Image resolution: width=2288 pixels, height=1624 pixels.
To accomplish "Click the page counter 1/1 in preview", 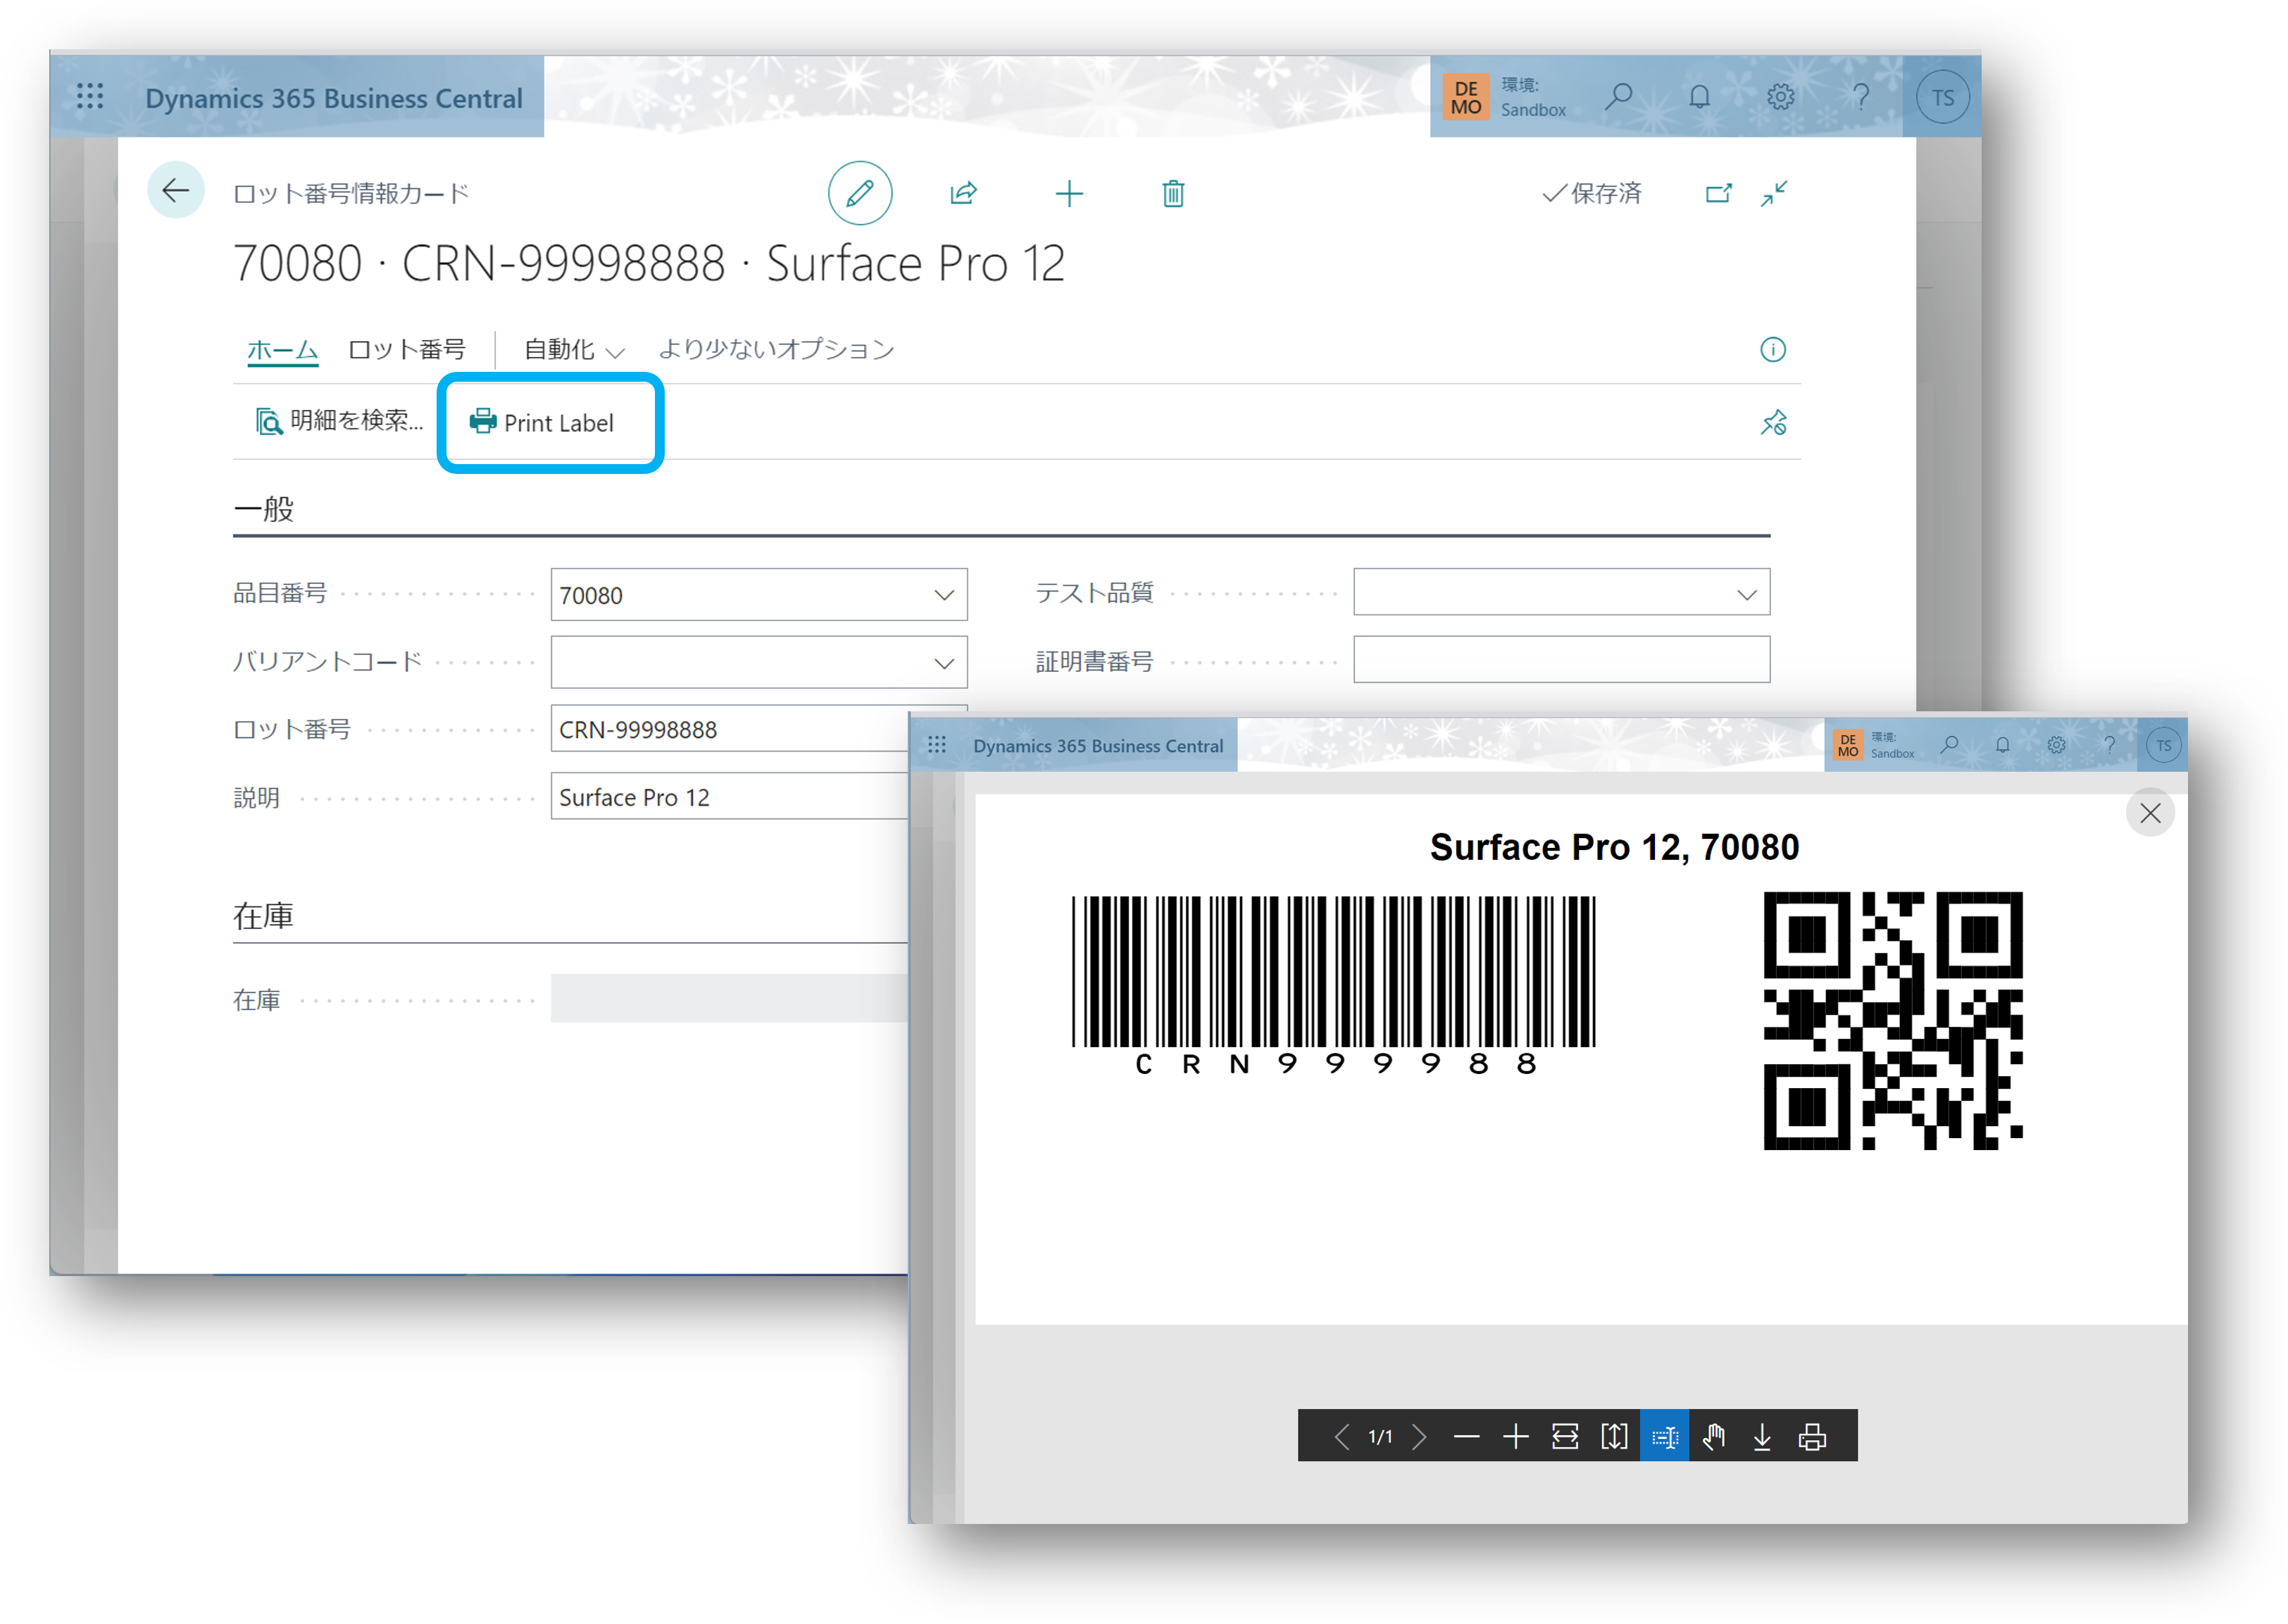I will click(1380, 1437).
